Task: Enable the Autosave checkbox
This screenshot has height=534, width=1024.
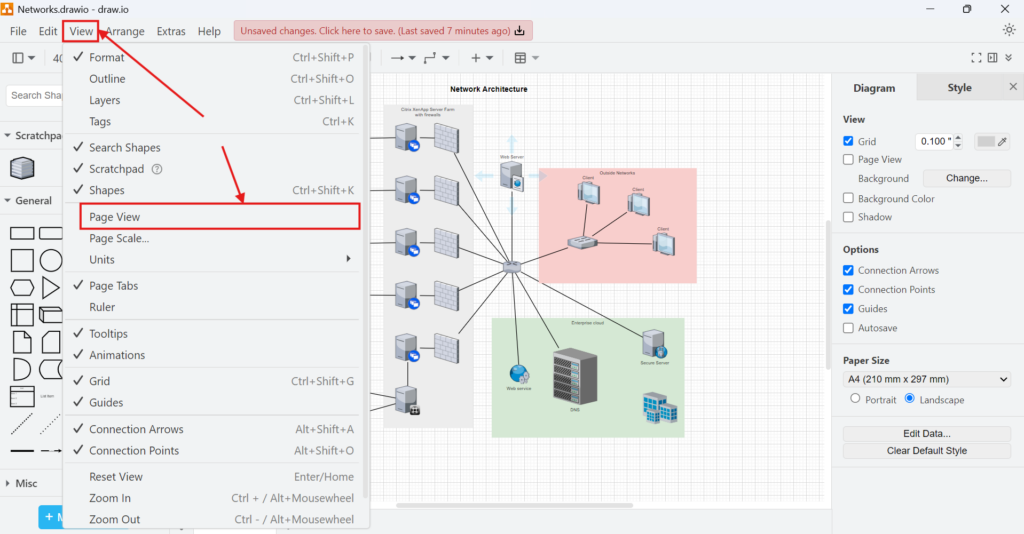Action: tap(849, 328)
